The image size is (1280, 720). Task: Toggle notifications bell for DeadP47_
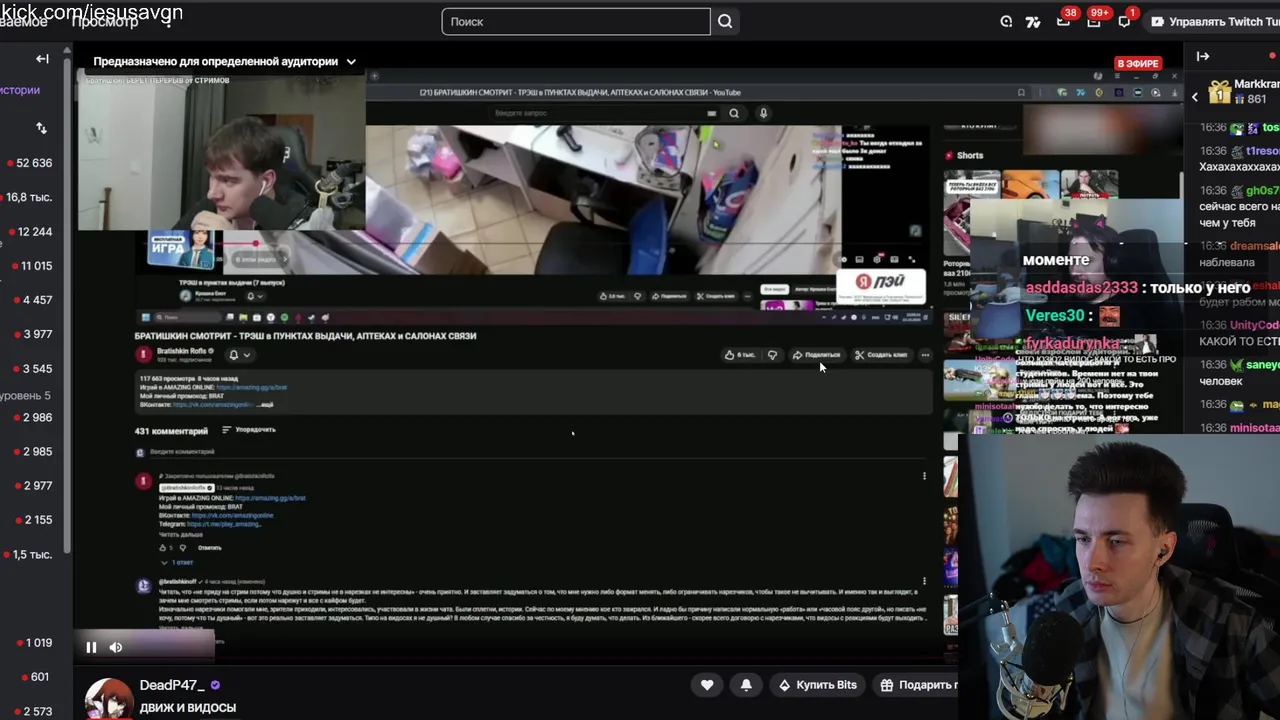(x=746, y=685)
